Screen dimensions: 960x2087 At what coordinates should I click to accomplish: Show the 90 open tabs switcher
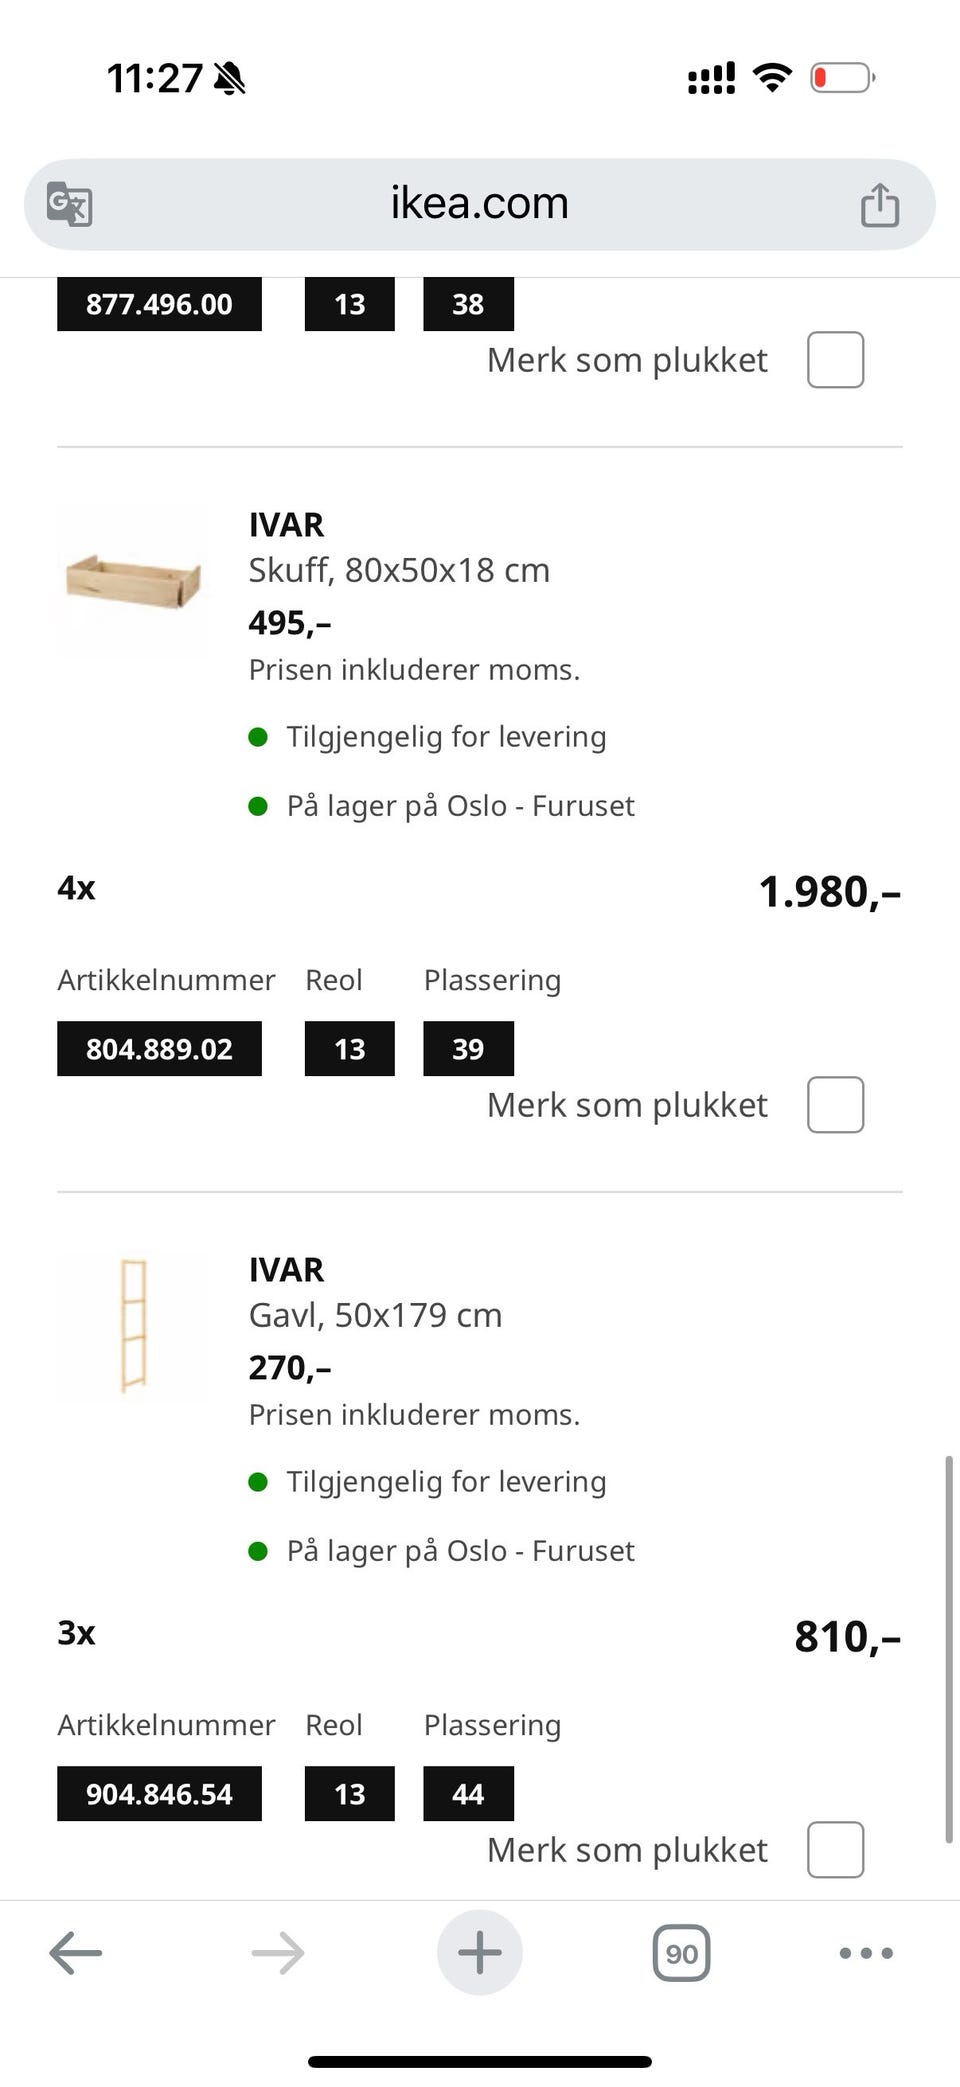click(x=681, y=1952)
